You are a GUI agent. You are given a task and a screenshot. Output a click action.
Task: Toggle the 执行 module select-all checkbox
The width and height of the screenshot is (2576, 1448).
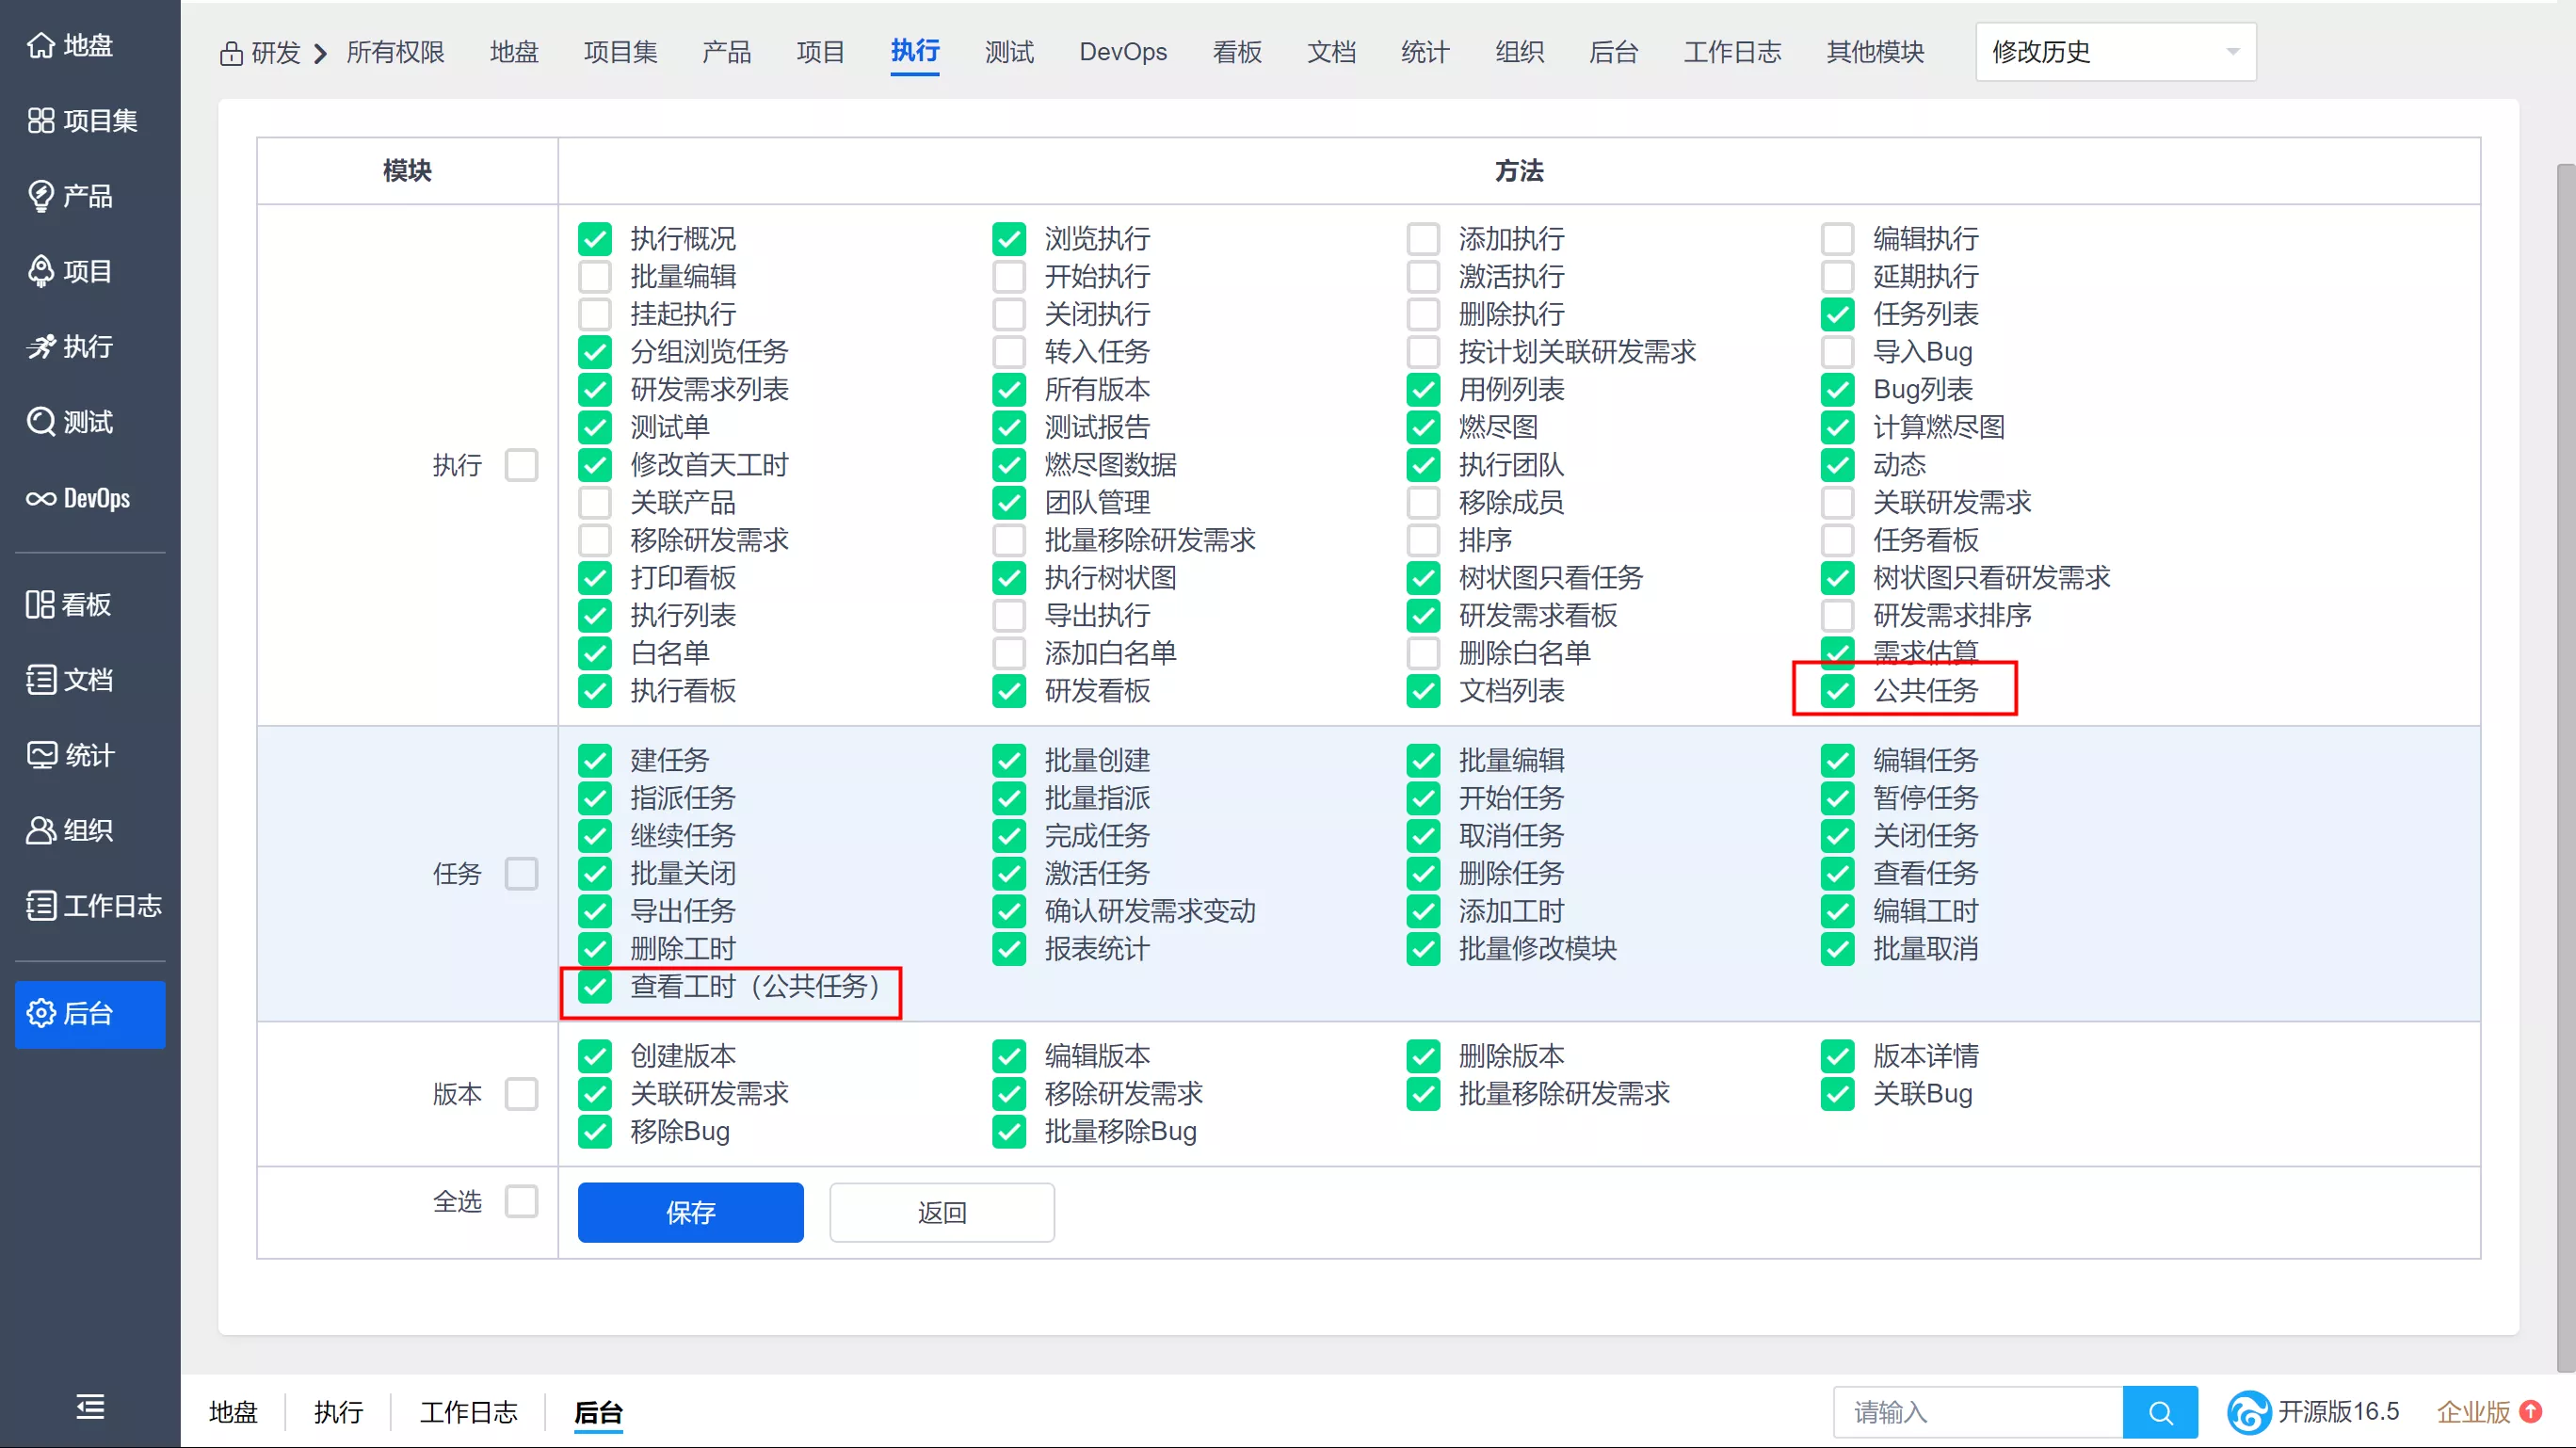point(521,465)
